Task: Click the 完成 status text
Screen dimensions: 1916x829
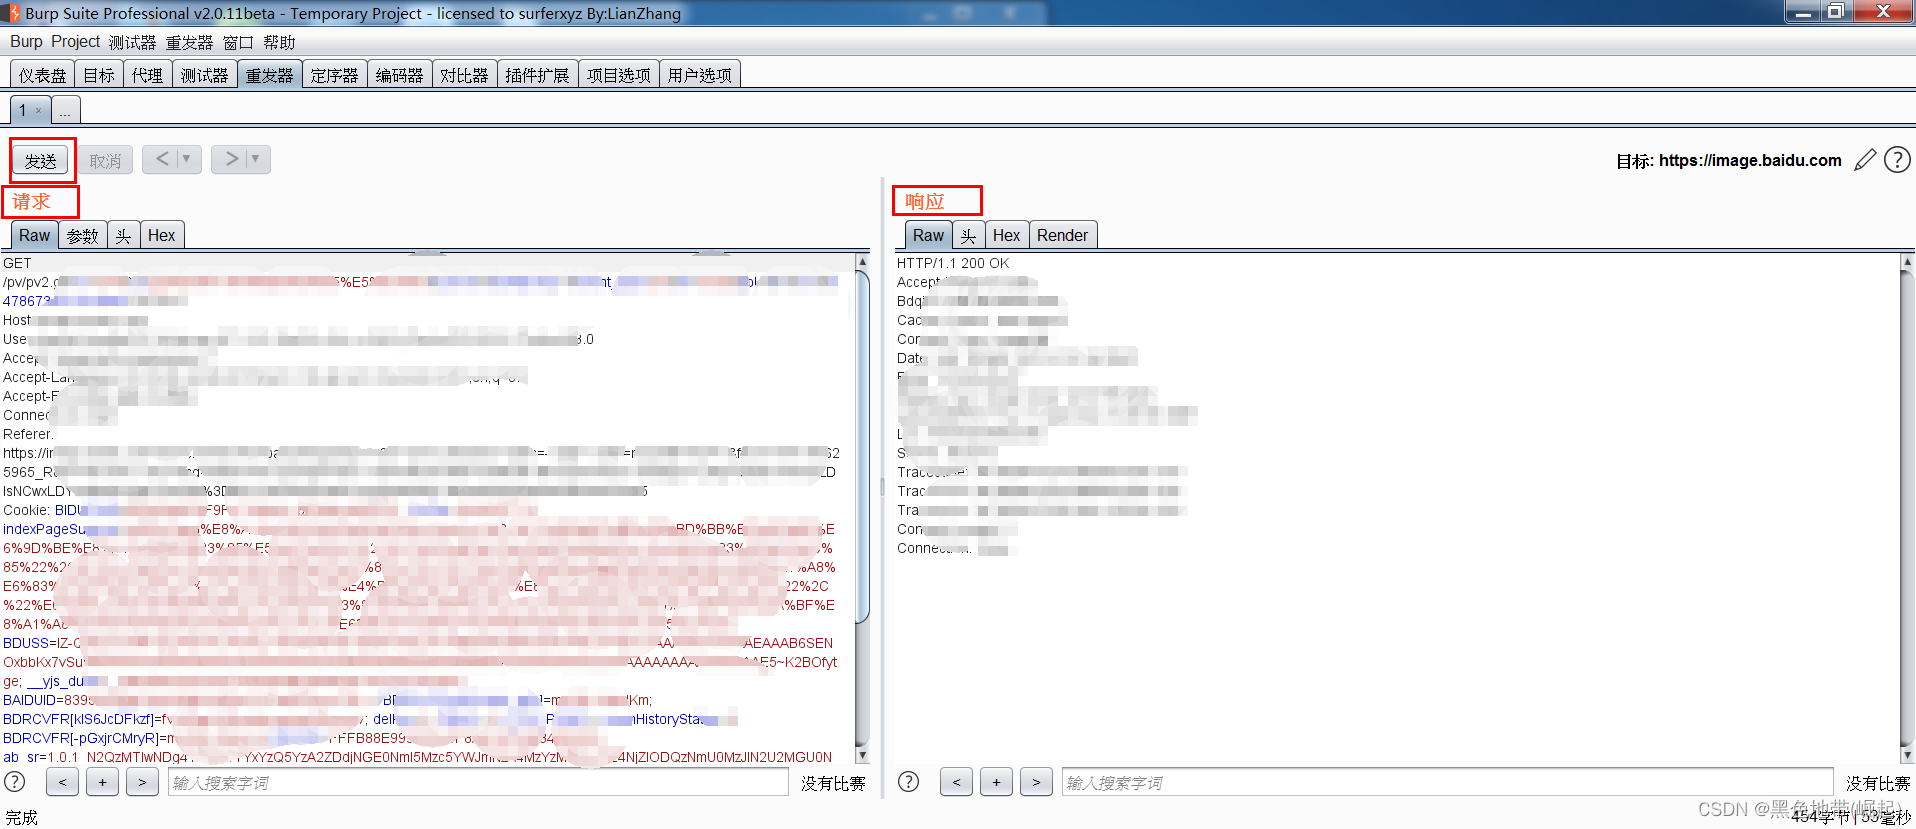Action: [21, 817]
